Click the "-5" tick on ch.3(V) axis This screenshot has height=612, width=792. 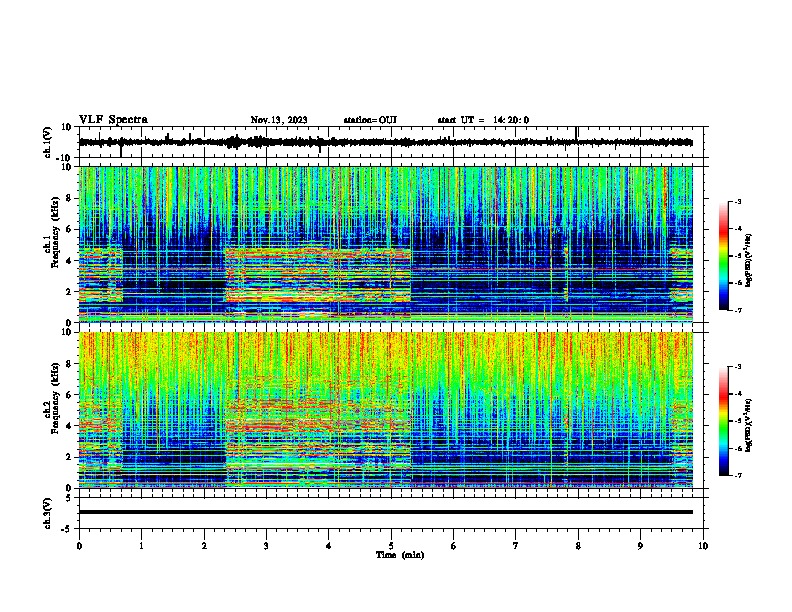coord(67,529)
